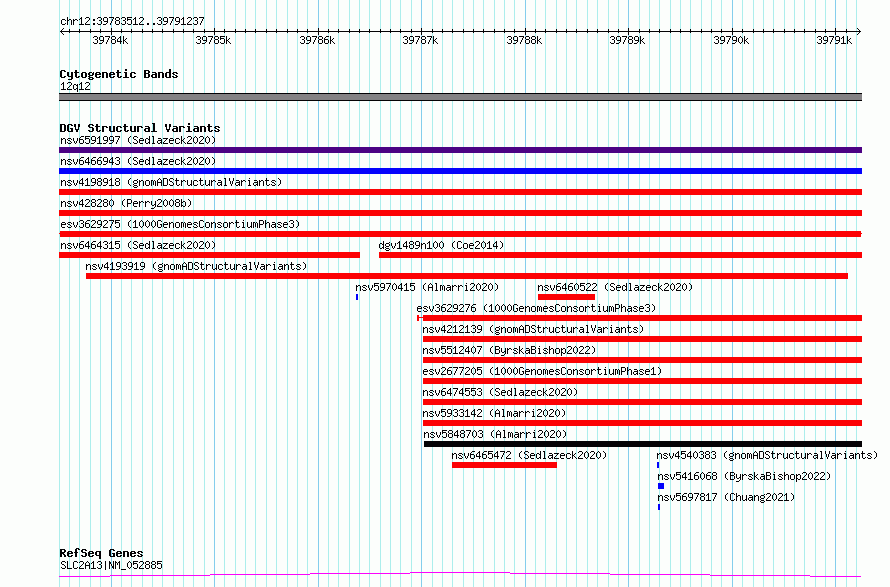Image resolution: width=890 pixels, height=587 pixels.
Task: Click the gray 12q12 cytogenetic band bar
Action: [460, 97]
